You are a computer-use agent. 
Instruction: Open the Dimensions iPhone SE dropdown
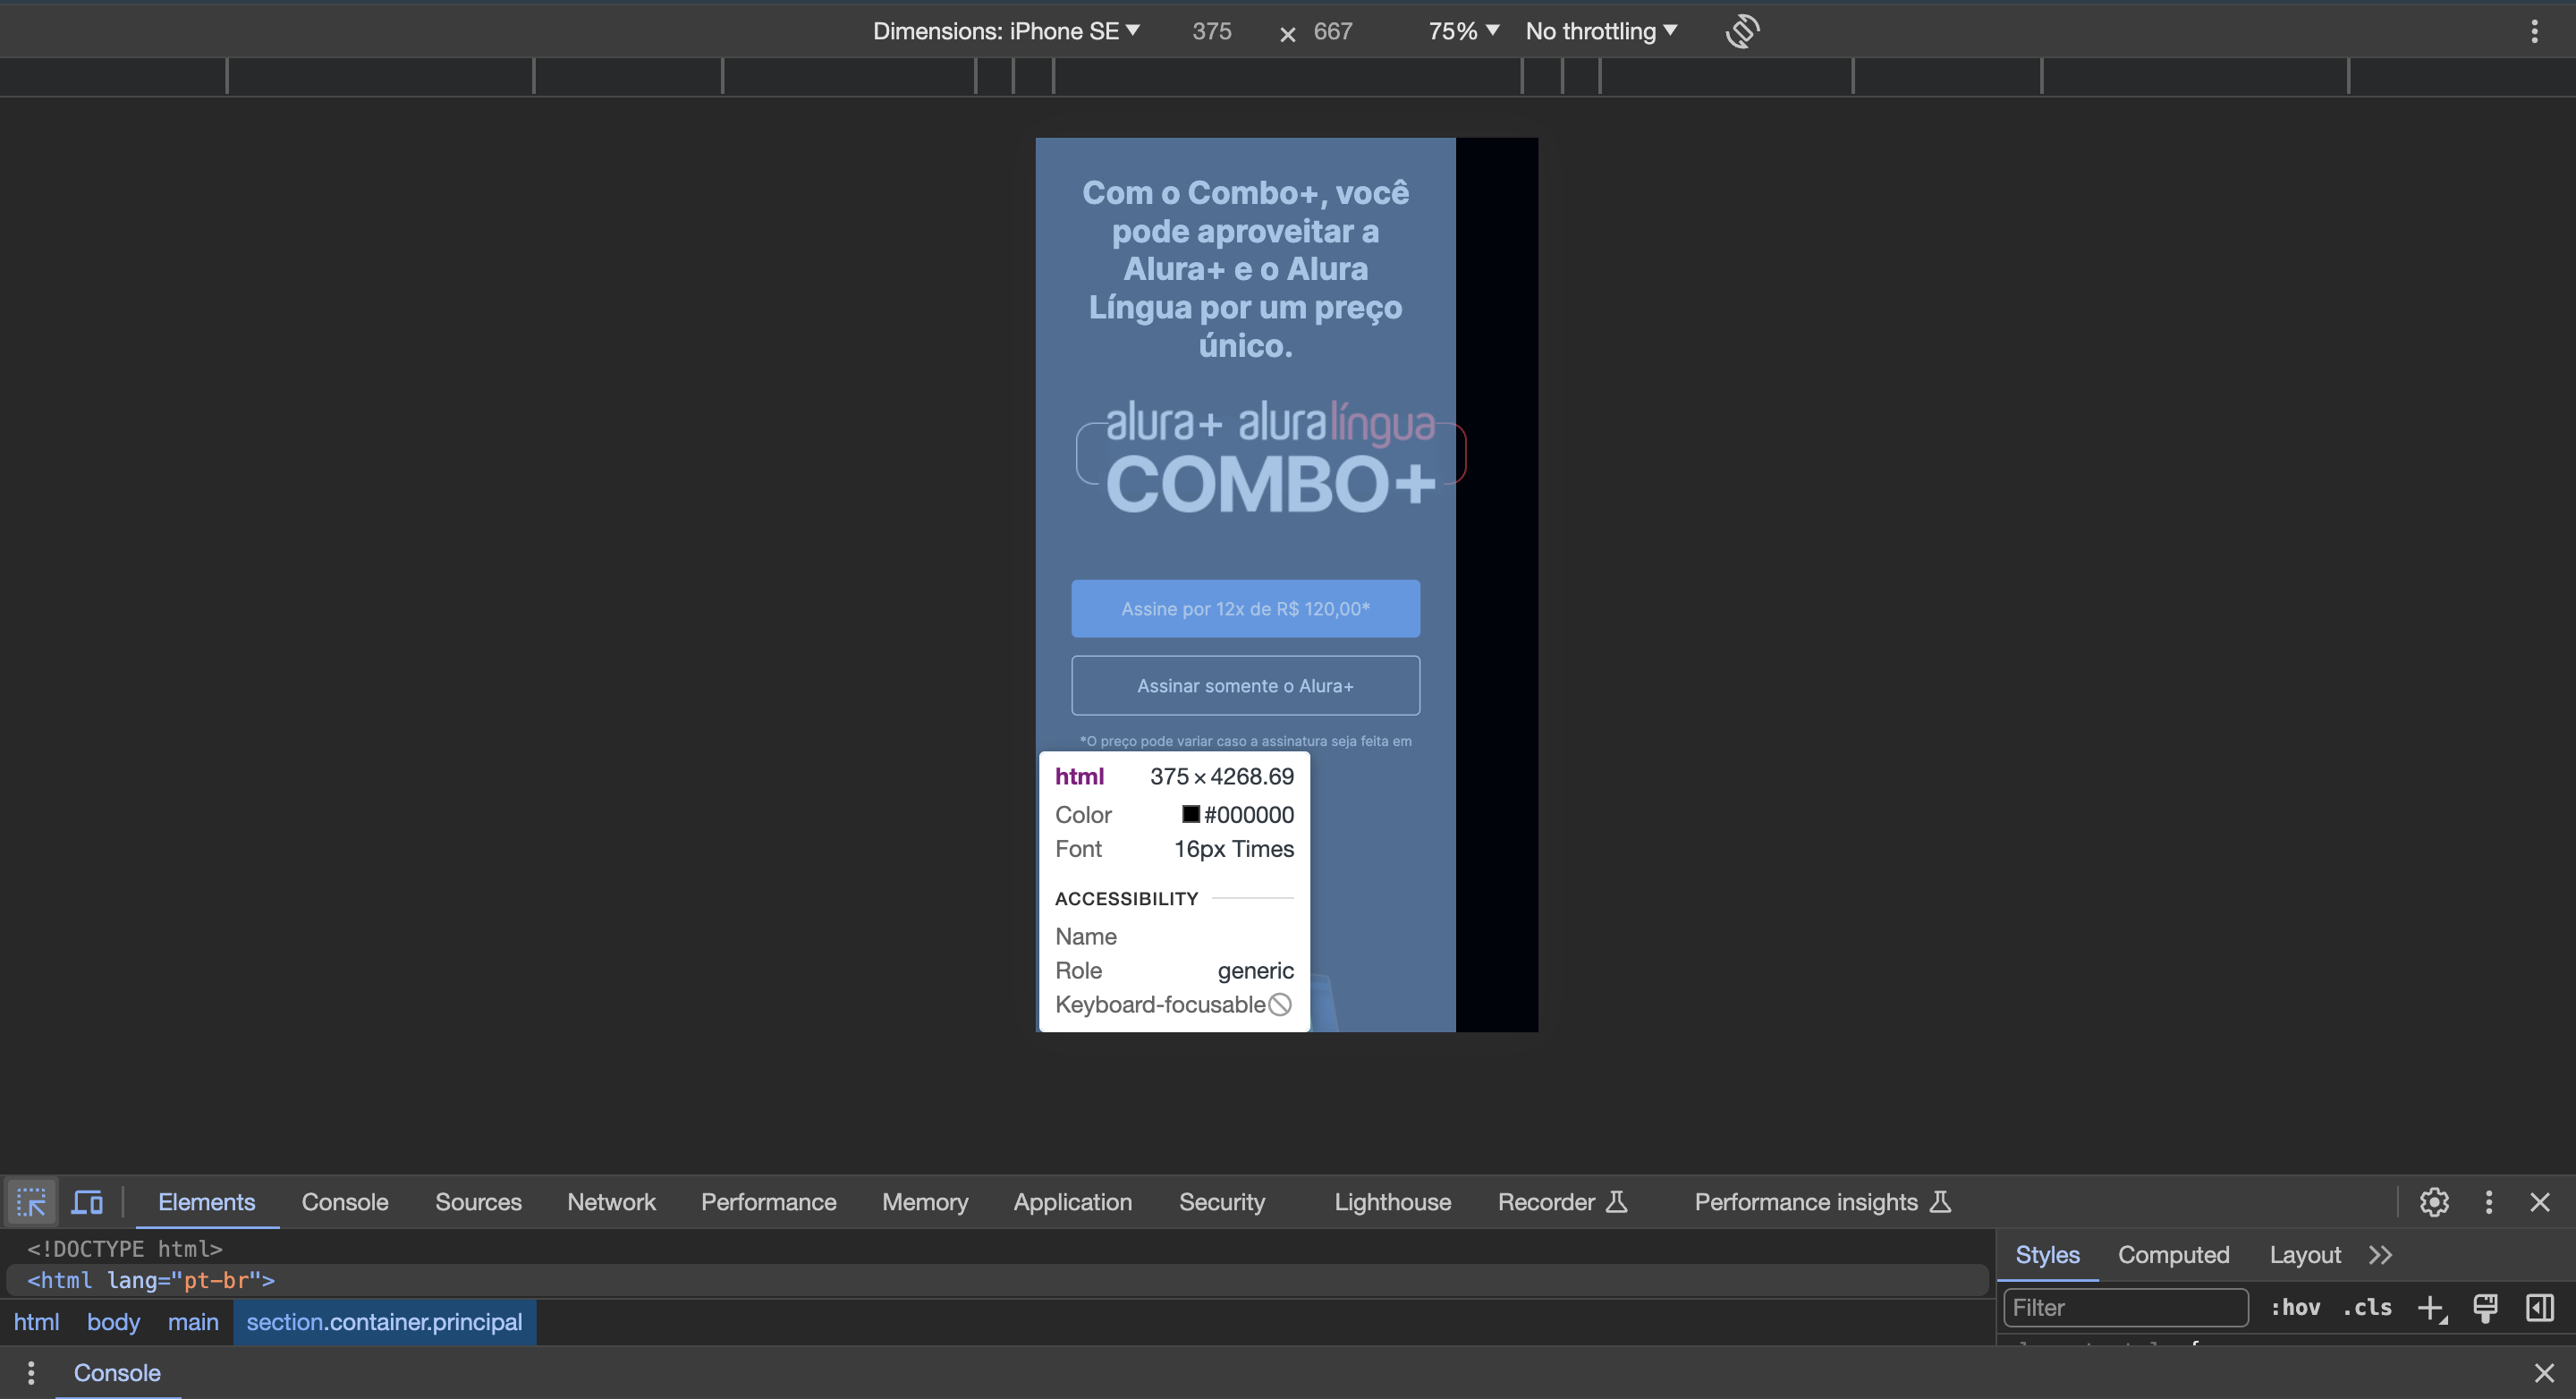tap(1006, 31)
